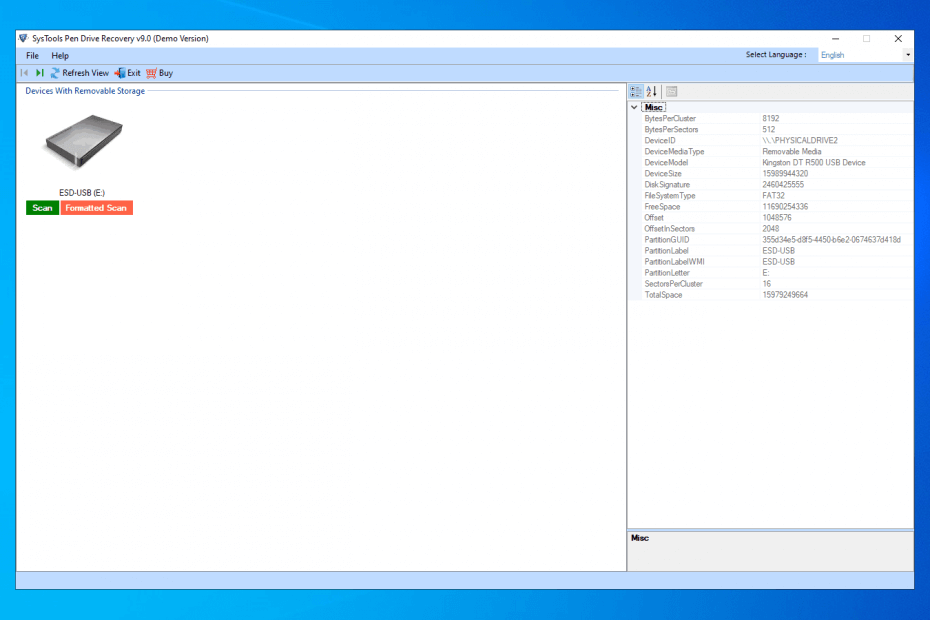Screen dimensions: 930x620
Task: Select the Misc category header
Action: click(x=654, y=107)
